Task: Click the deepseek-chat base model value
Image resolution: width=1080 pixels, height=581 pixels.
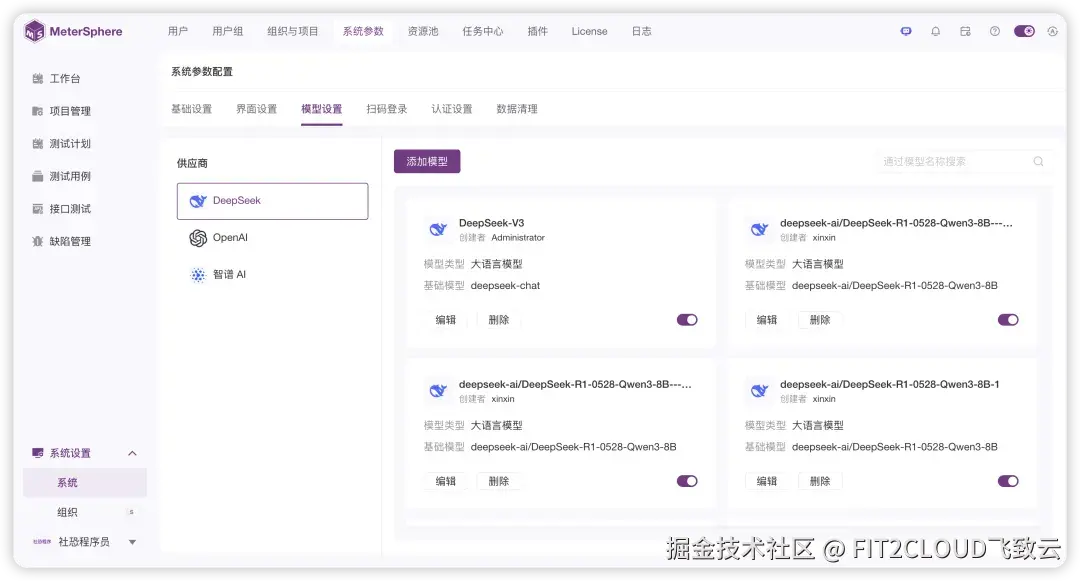Action: pos(505,286)
